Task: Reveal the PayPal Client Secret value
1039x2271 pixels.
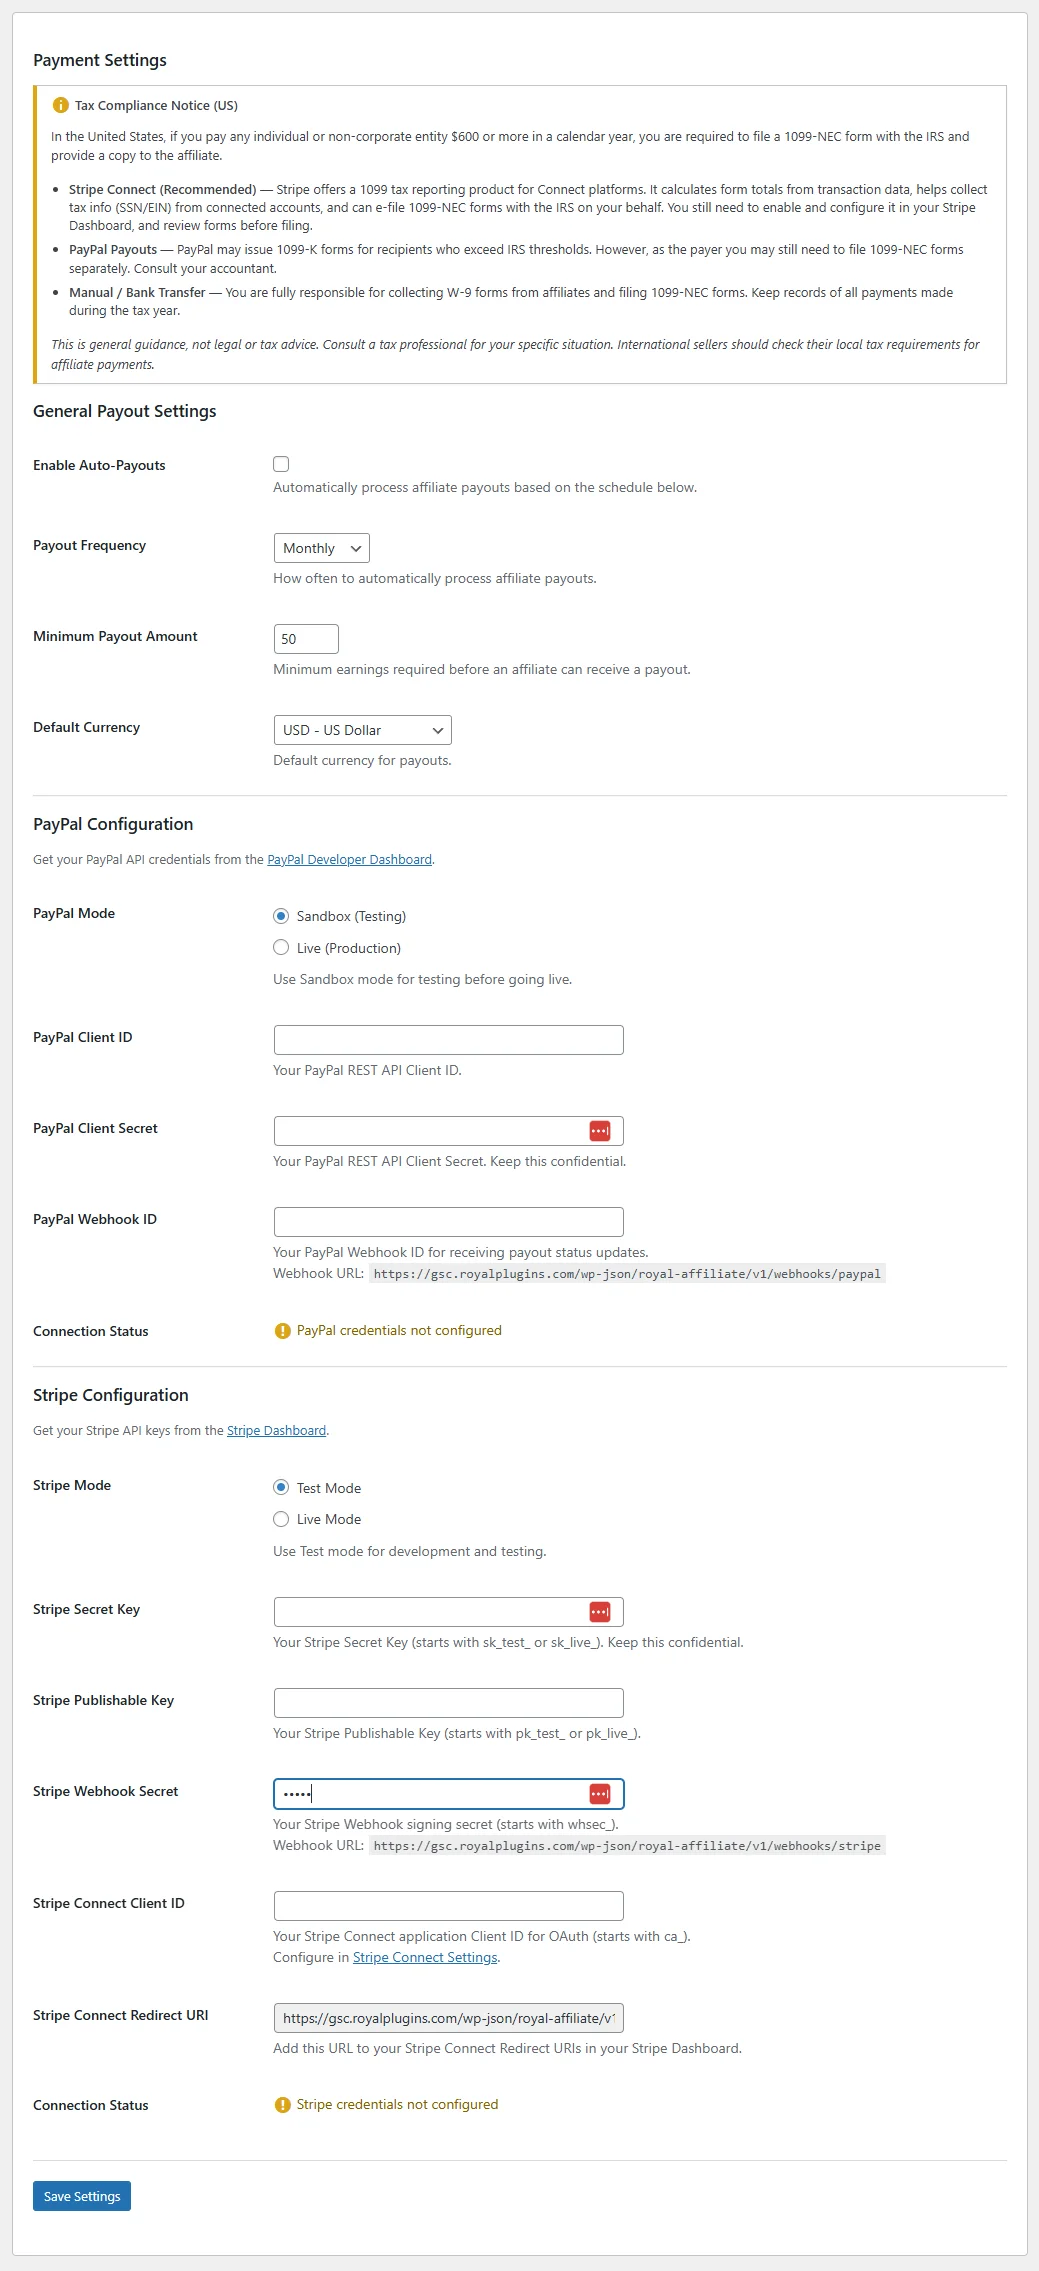Action: pos(600,1129)
